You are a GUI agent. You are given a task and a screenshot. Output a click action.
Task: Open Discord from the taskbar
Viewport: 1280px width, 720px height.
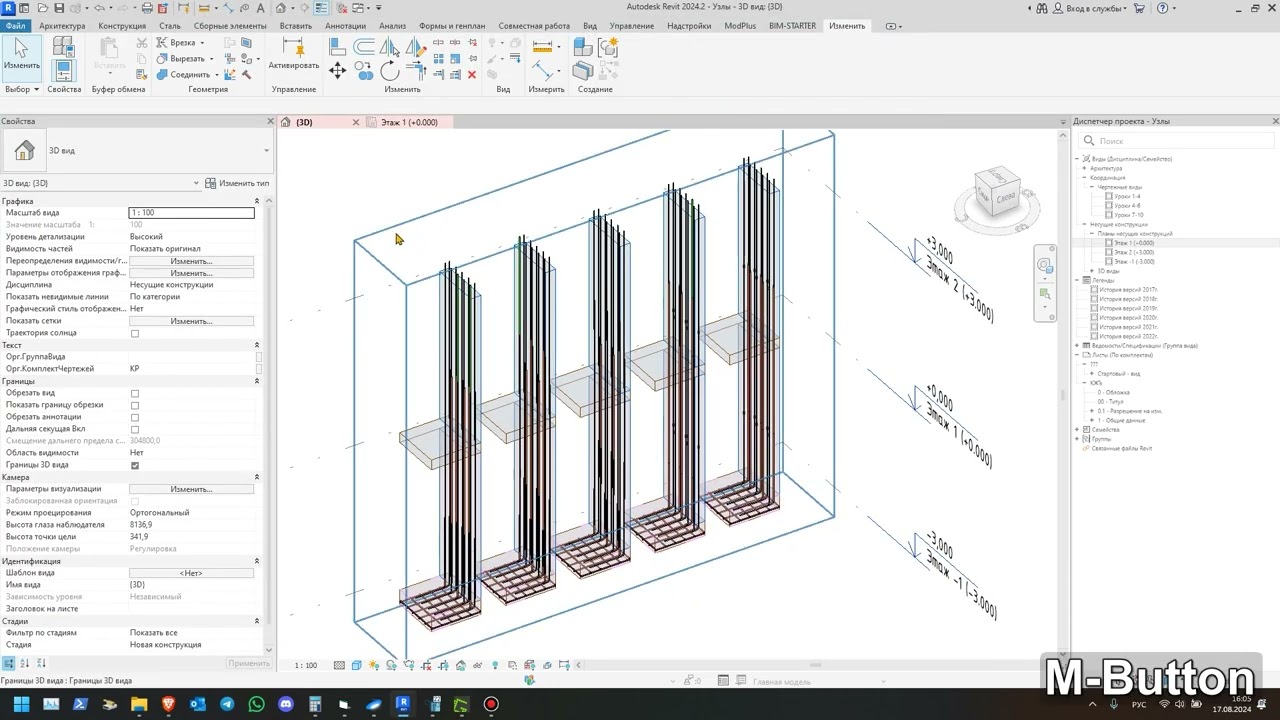[x=285, y=704]
